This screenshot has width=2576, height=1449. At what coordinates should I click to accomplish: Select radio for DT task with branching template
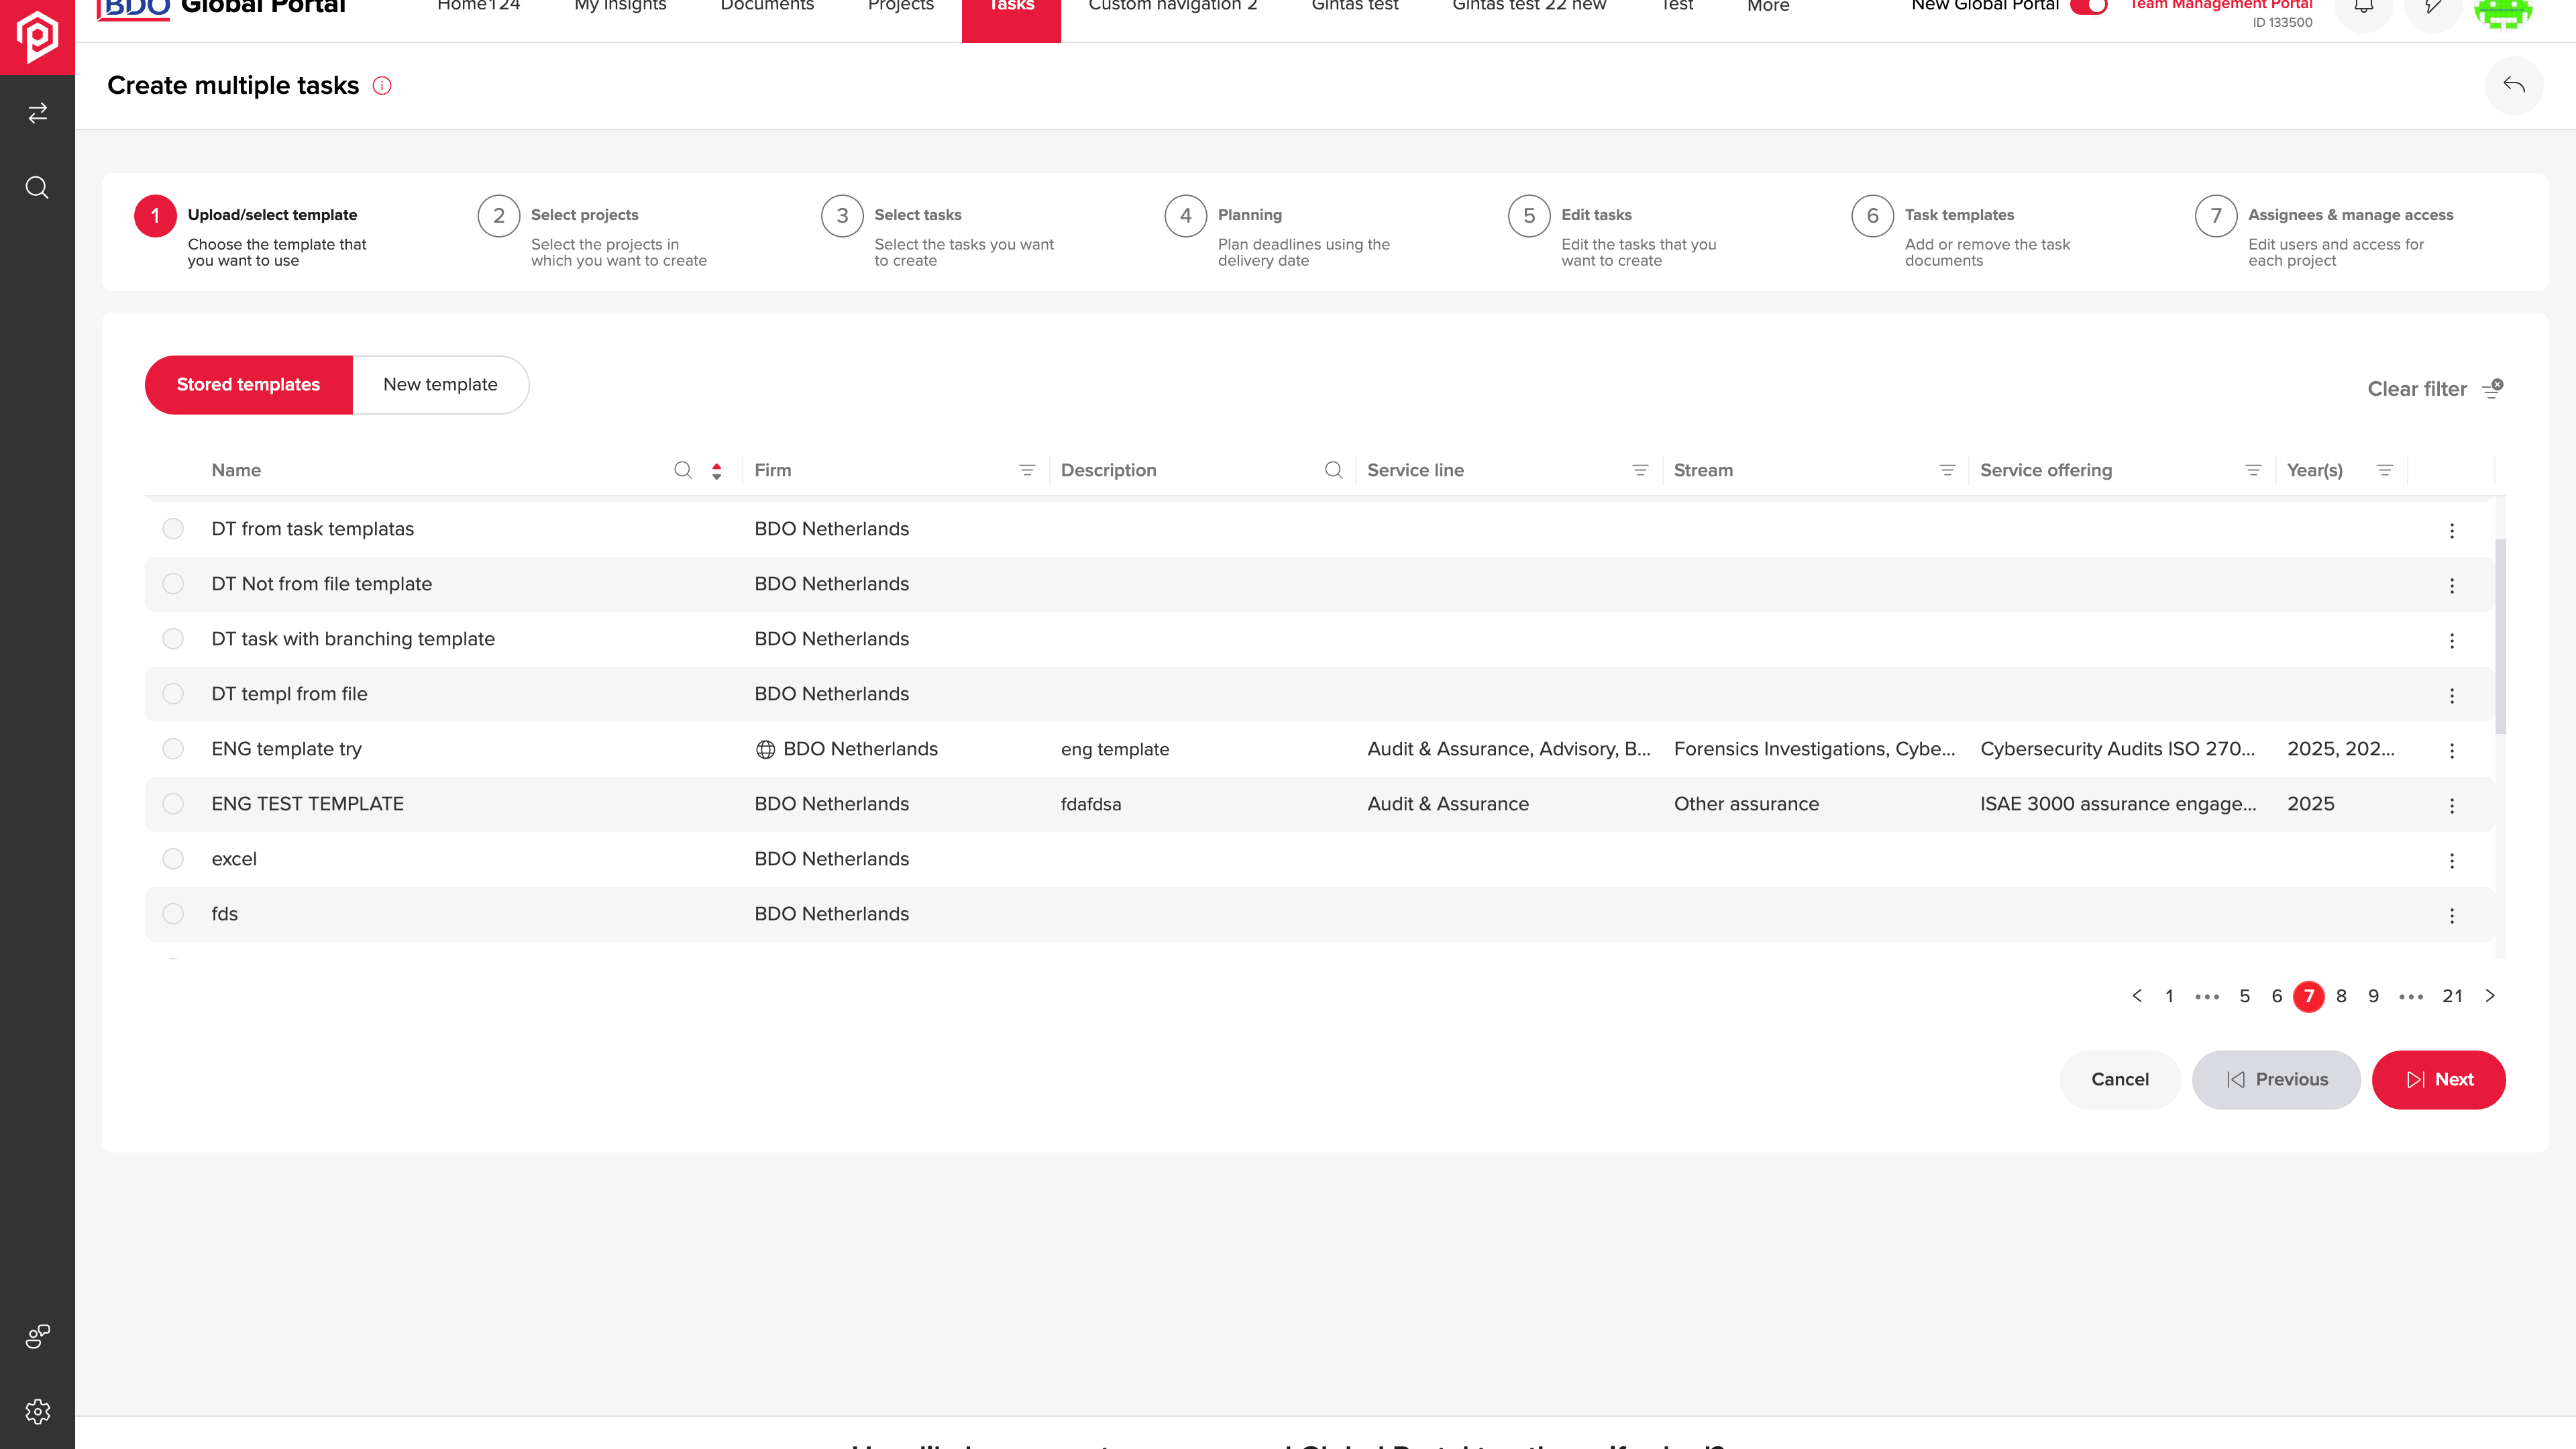click(x=173, y=639)
